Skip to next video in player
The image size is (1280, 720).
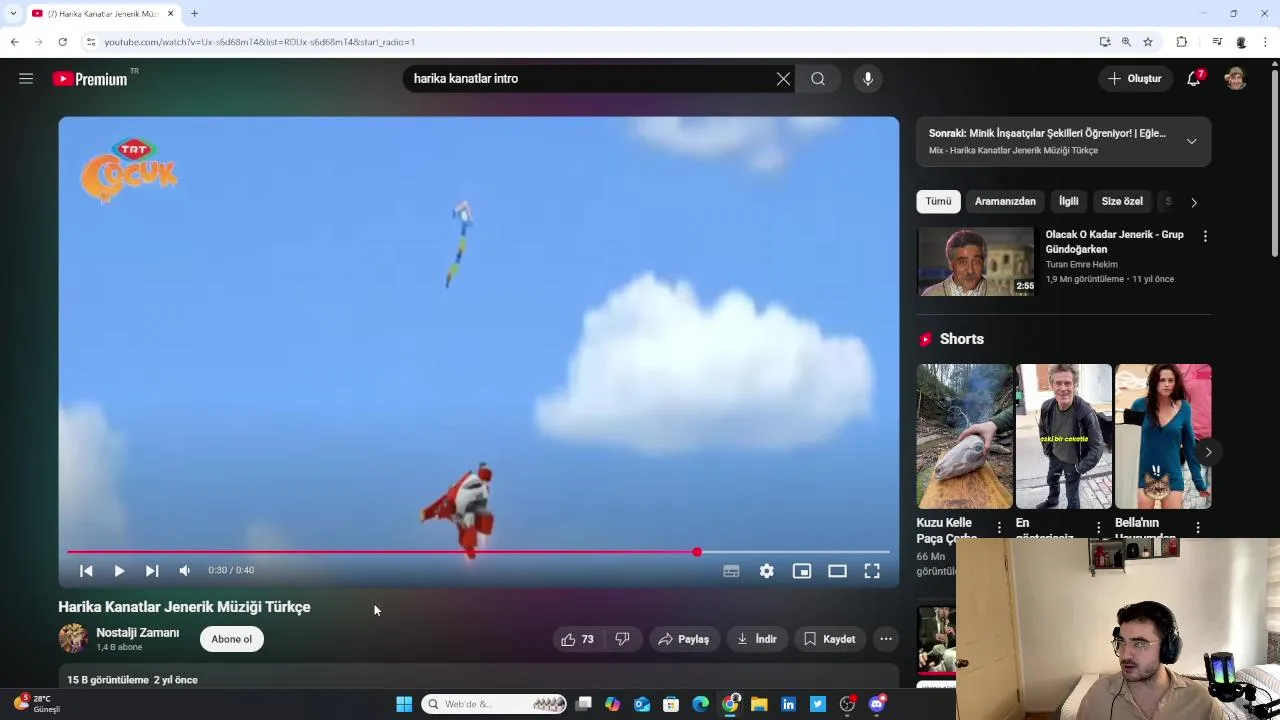coord(152,571)
